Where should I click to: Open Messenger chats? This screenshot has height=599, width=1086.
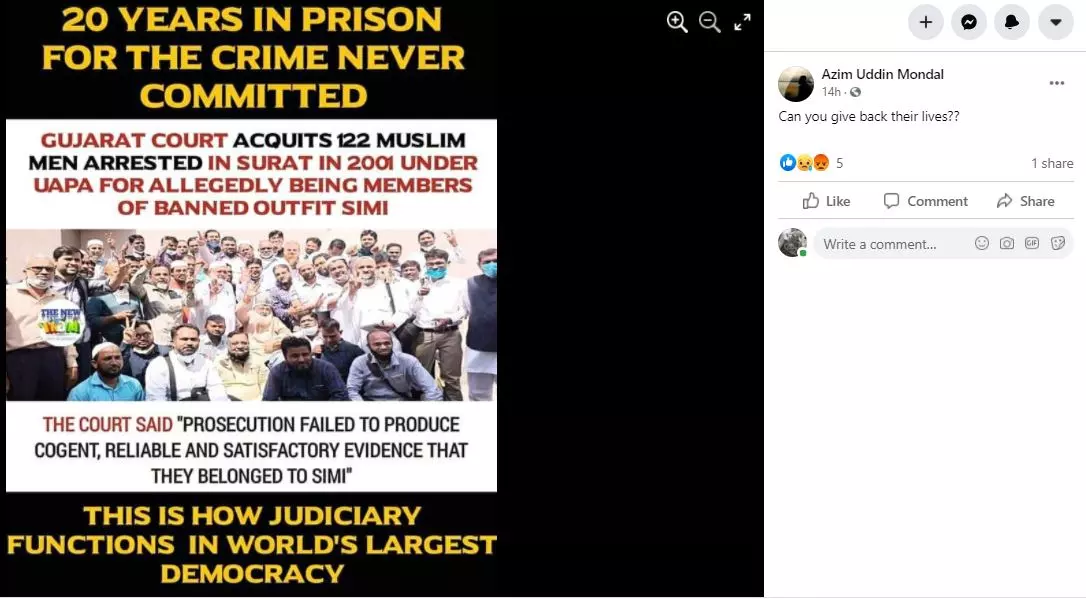969,22
